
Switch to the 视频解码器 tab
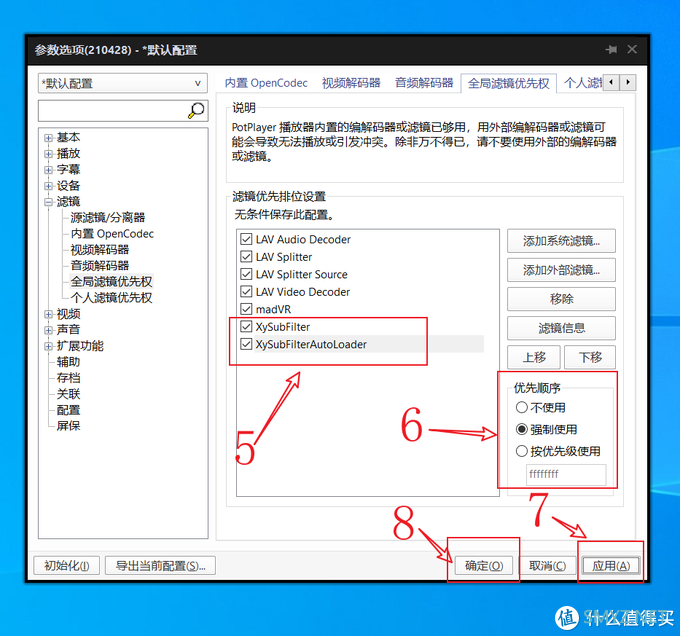(350, 83)
